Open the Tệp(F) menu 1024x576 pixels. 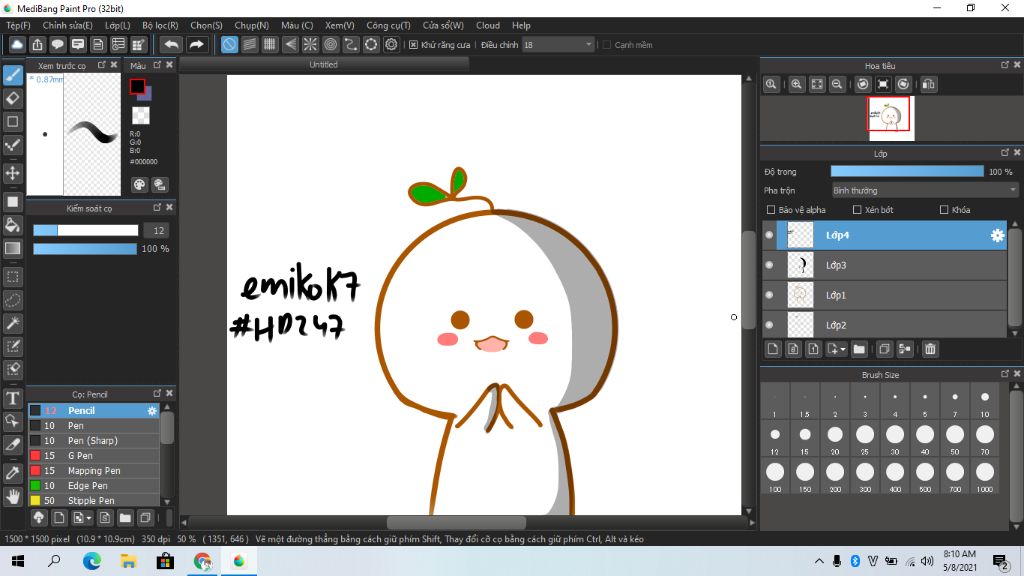18,25
